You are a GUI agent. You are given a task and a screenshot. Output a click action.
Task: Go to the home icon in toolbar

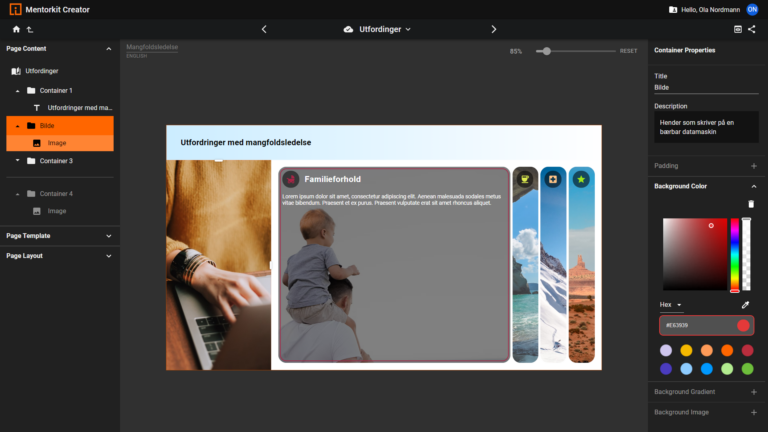[x=16, y=29]
